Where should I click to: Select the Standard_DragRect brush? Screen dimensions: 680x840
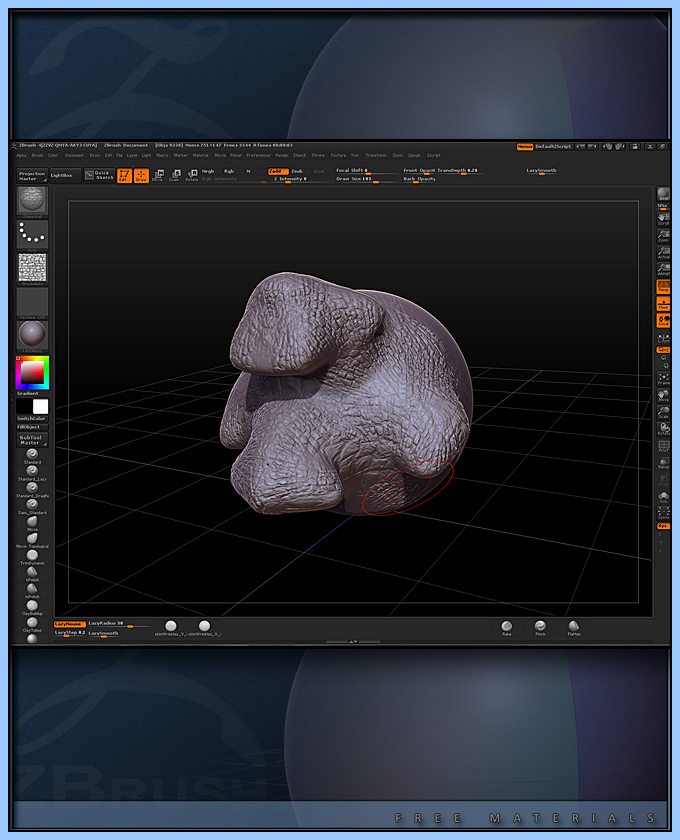[x=32, y=490]
